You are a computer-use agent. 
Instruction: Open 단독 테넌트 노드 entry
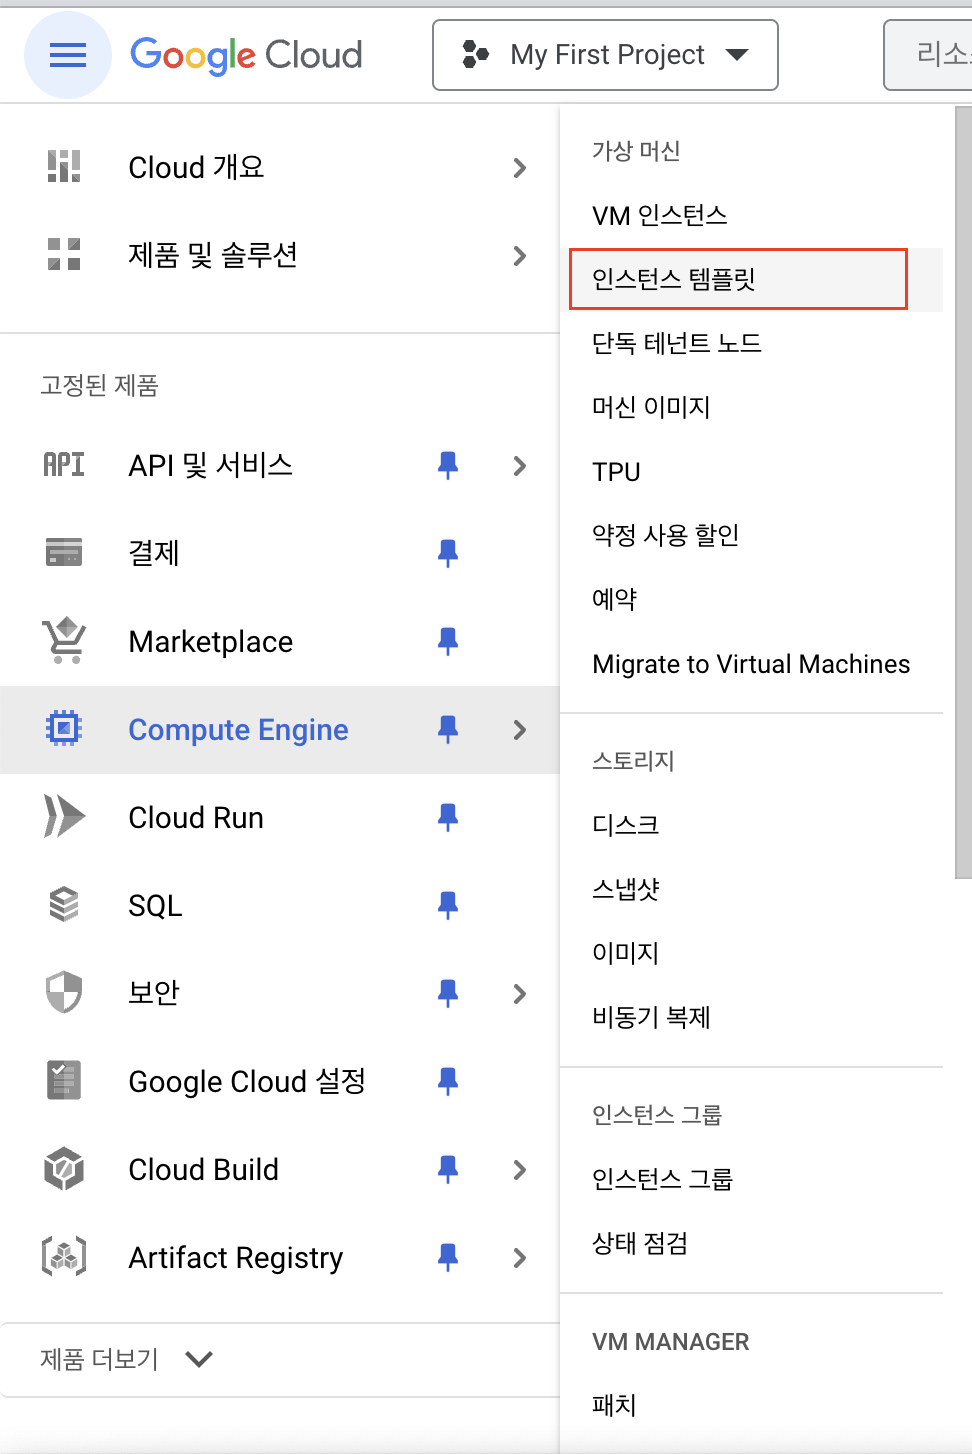[x=676, y=343]
